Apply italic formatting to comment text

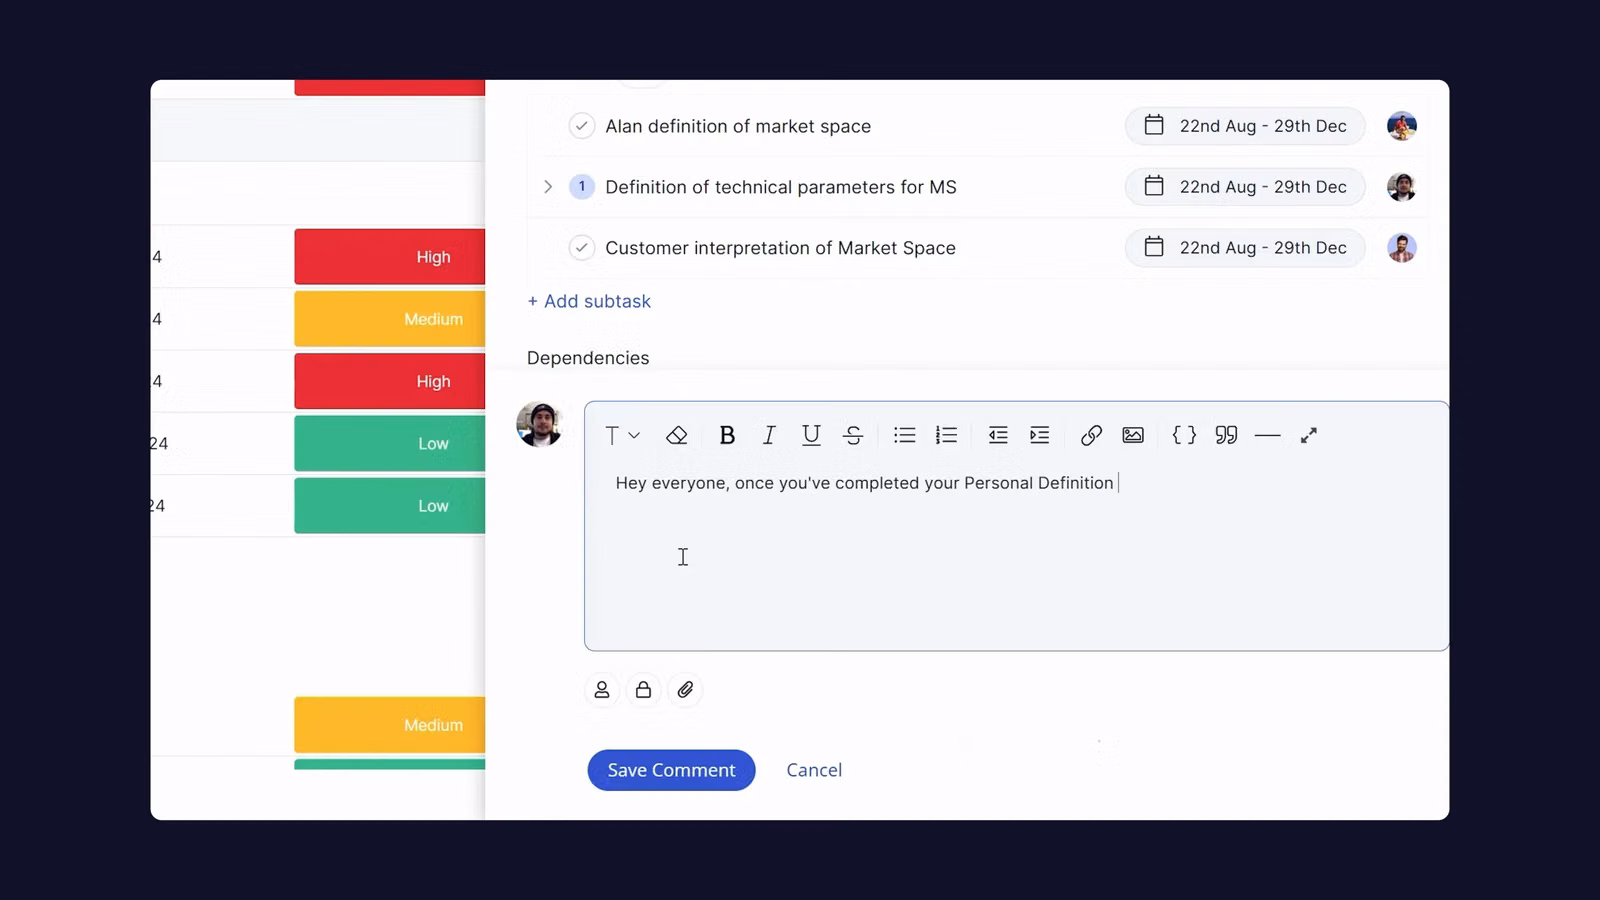coord(769,435)
